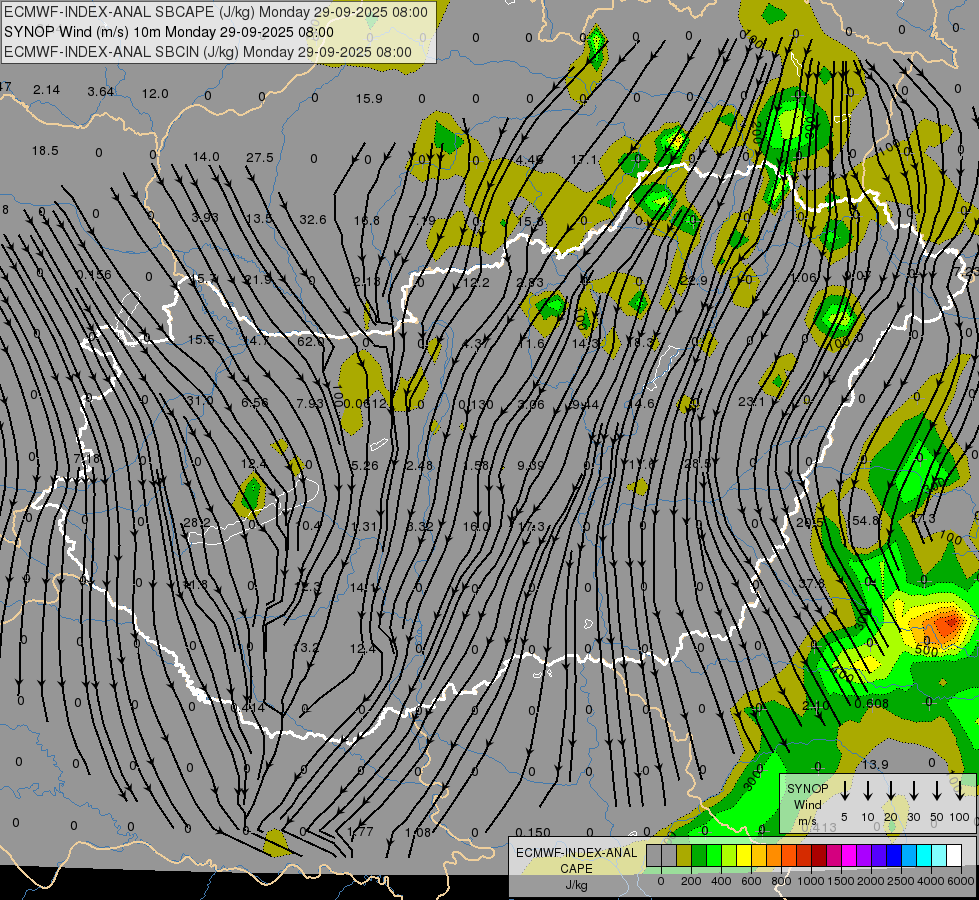Click the 'J/kg' unit label in legend

coord(576,885)
